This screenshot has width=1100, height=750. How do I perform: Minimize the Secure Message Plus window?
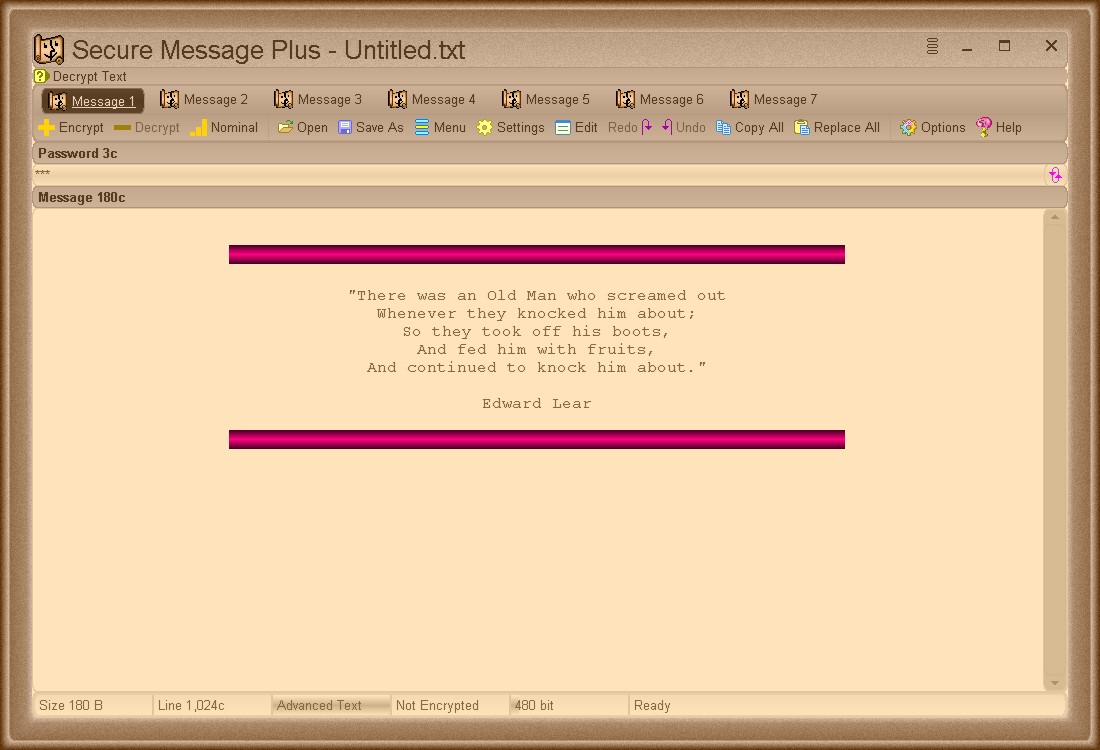(x=967, y=48)
